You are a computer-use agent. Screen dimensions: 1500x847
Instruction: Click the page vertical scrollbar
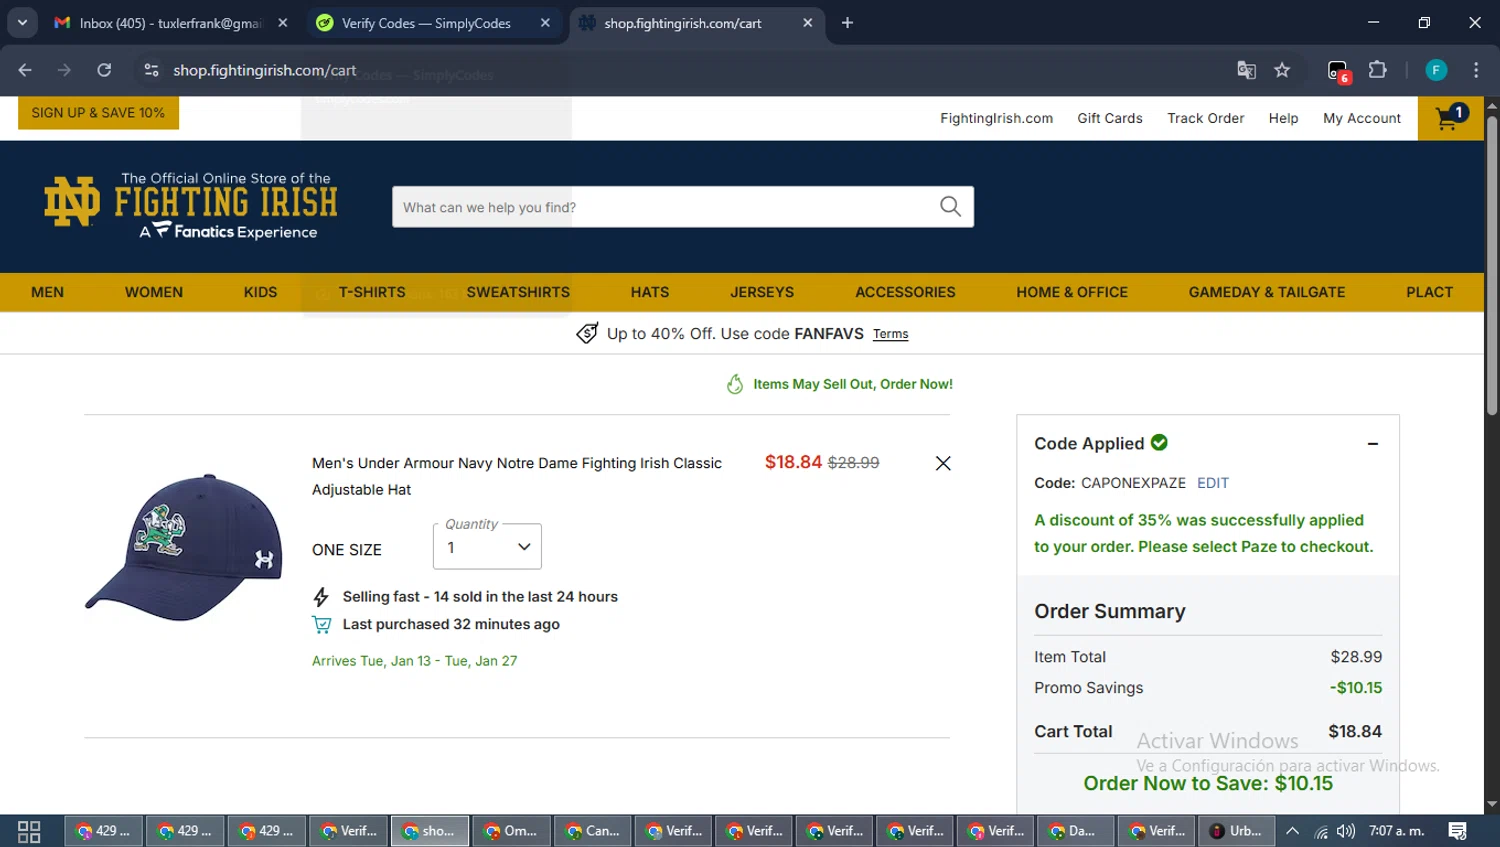tap(1492, 264)
